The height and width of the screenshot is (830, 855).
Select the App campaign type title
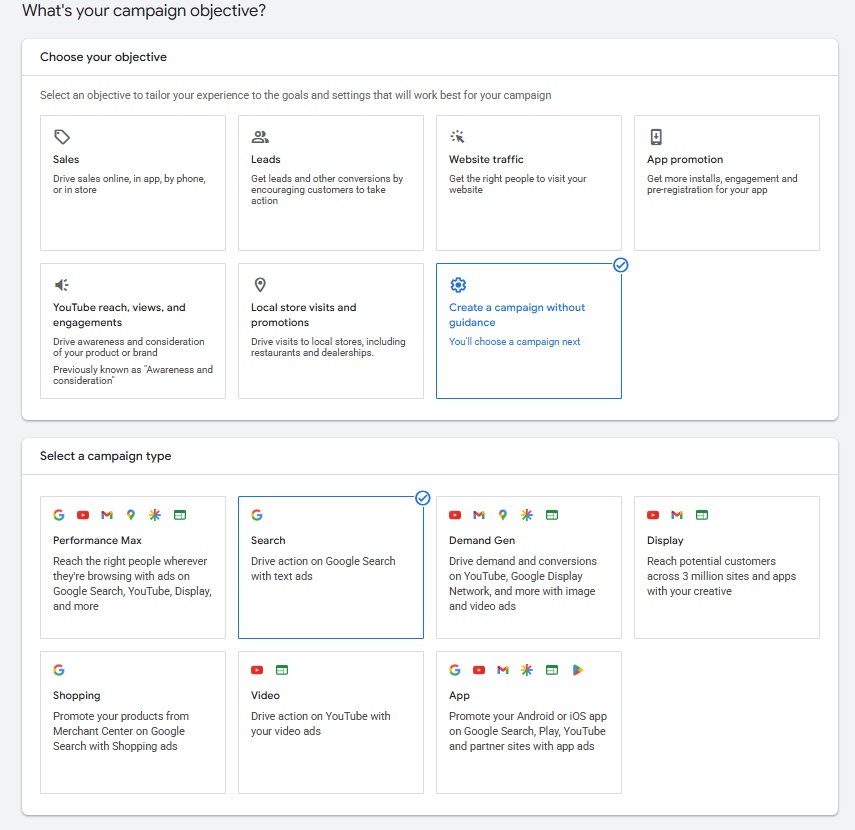click(x=459, y=695)
